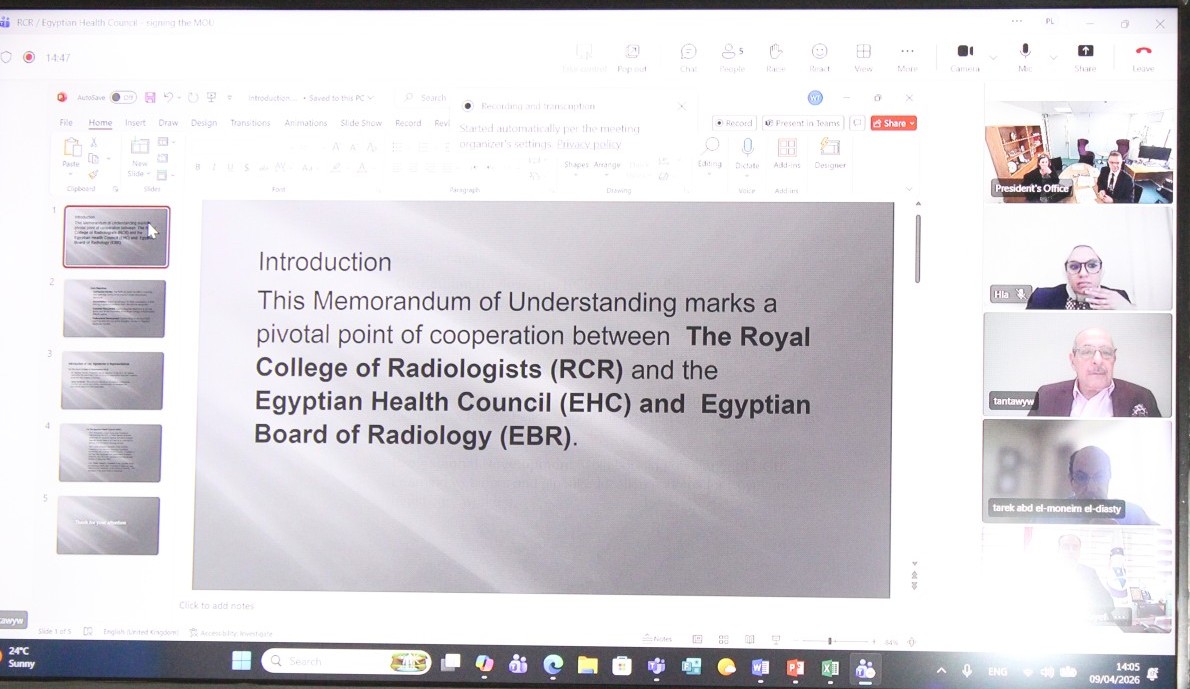The image size is (1190, 689).
Task: Click the PowerPoint Record button
Action: [x=734, y=123]
